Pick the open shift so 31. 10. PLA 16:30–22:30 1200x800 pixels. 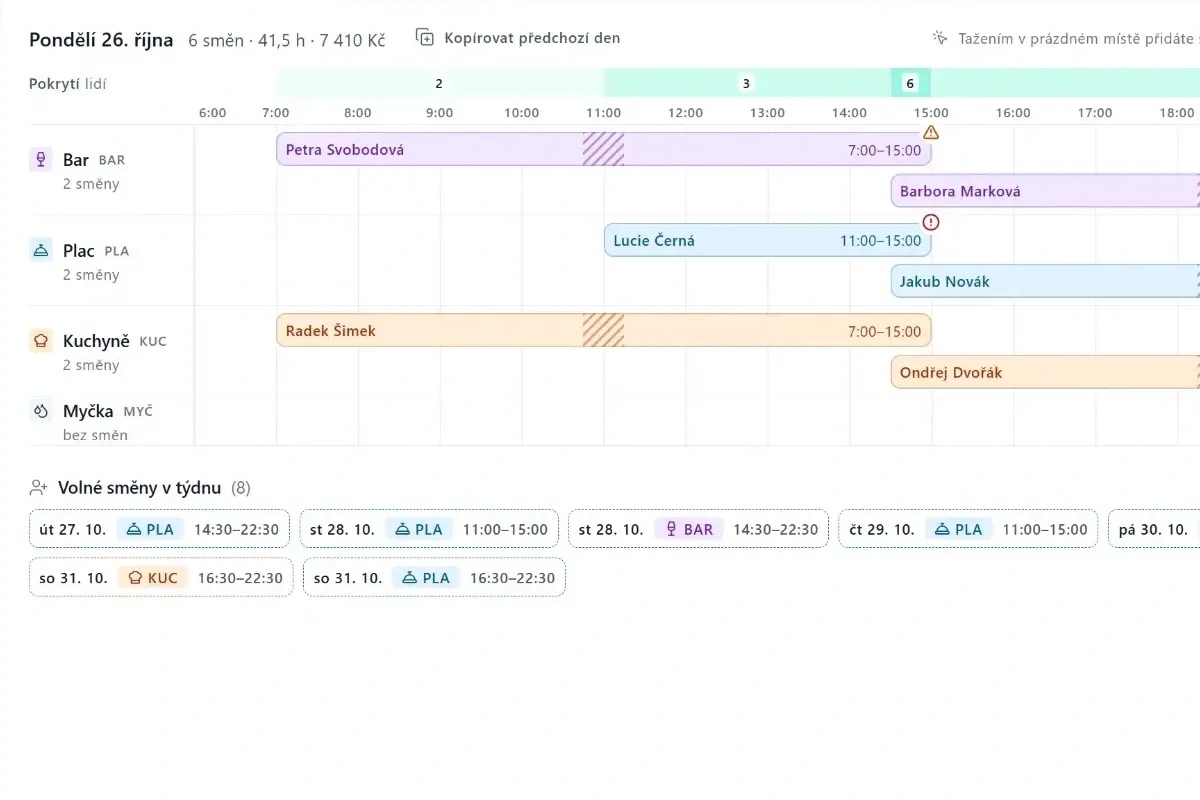[434, 578]
